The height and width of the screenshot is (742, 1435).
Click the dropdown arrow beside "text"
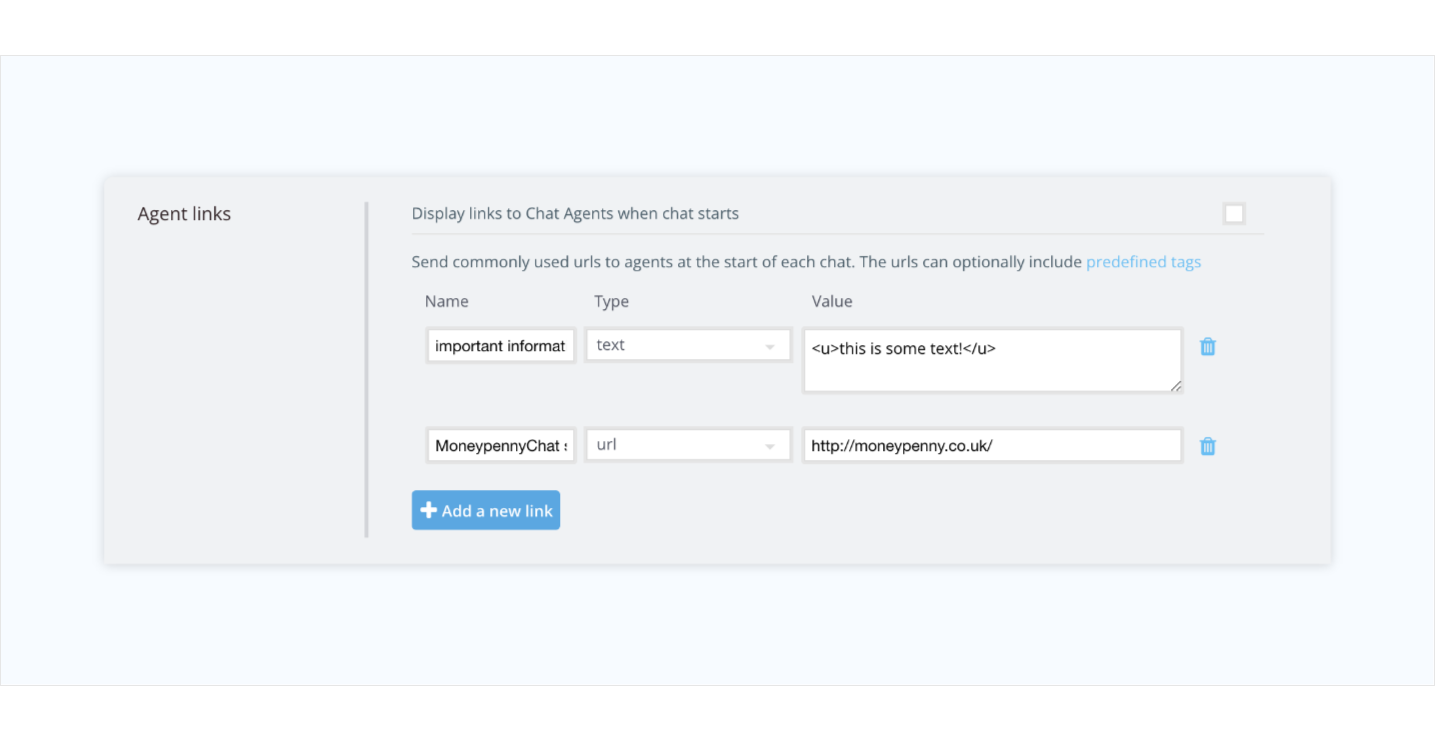[770, 344]
